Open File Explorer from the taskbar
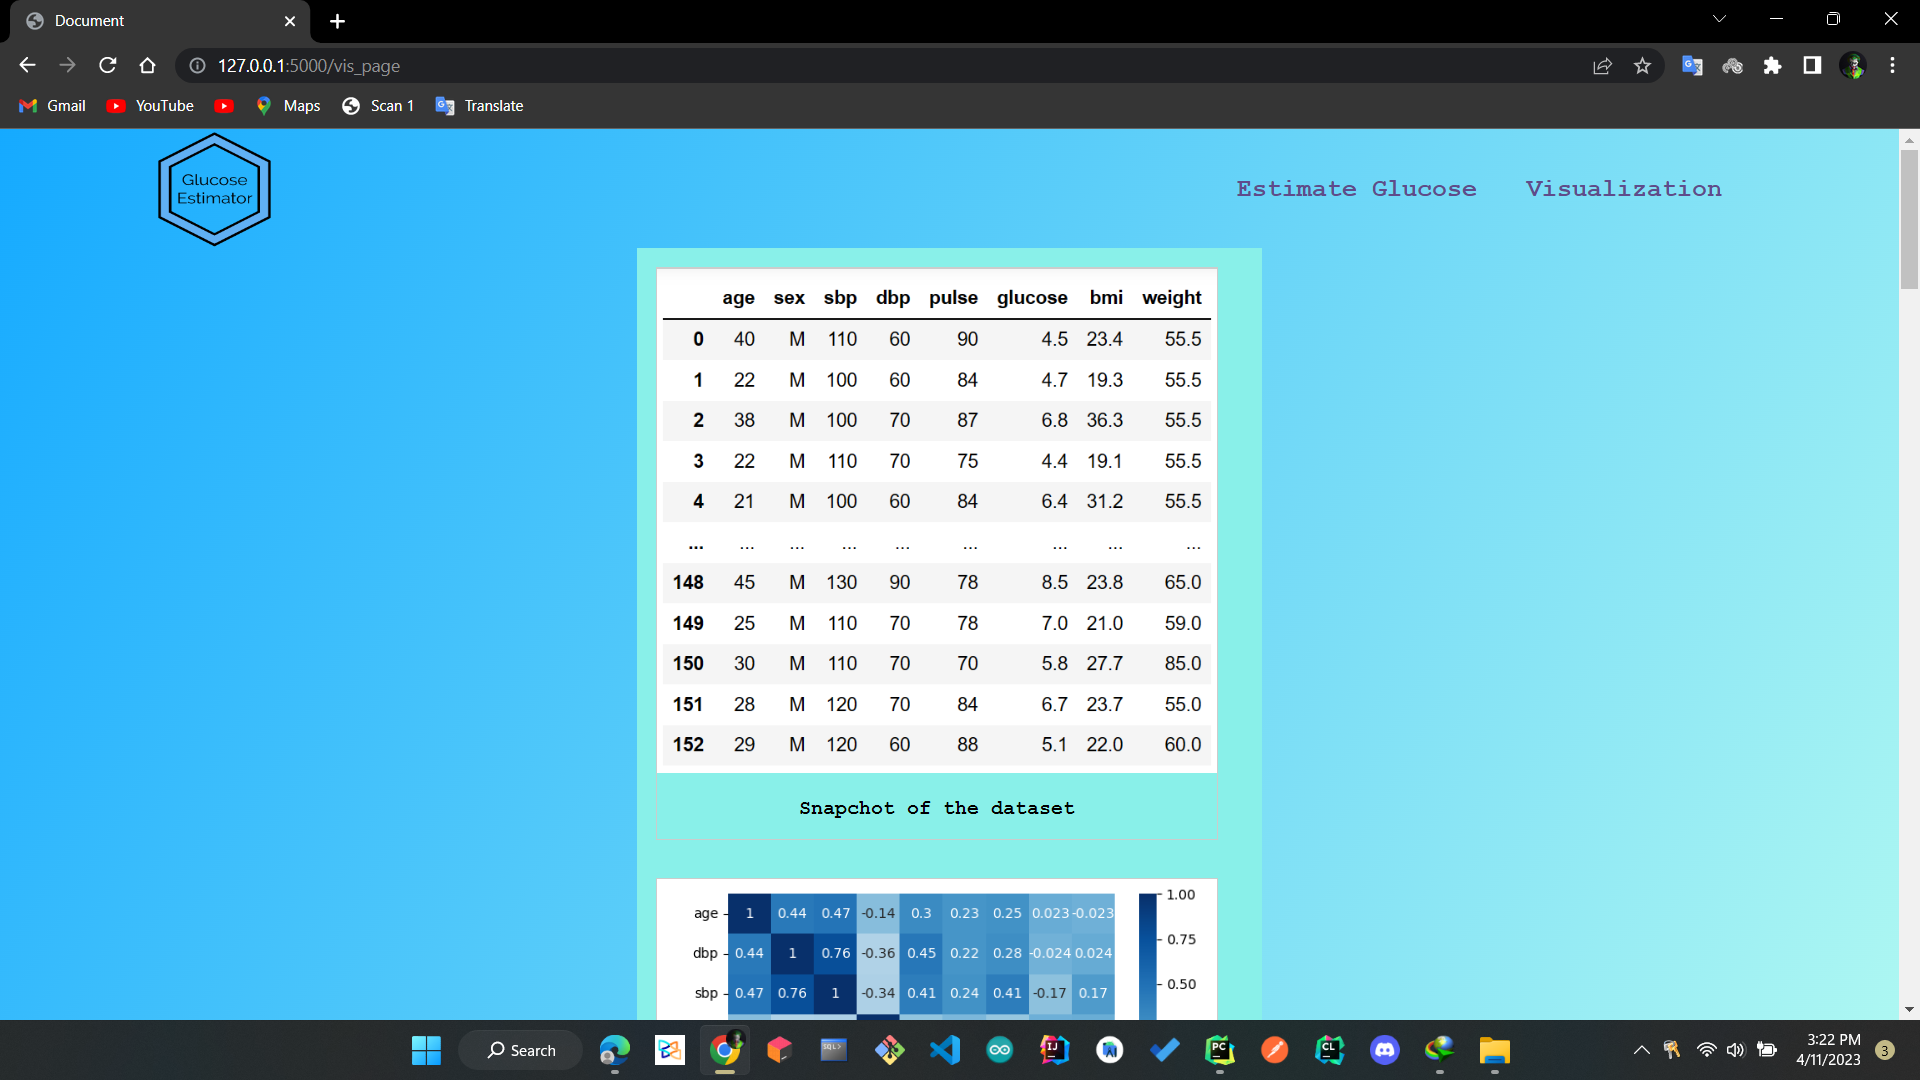The image size is (1920, 1080). click(1493, 1050)
